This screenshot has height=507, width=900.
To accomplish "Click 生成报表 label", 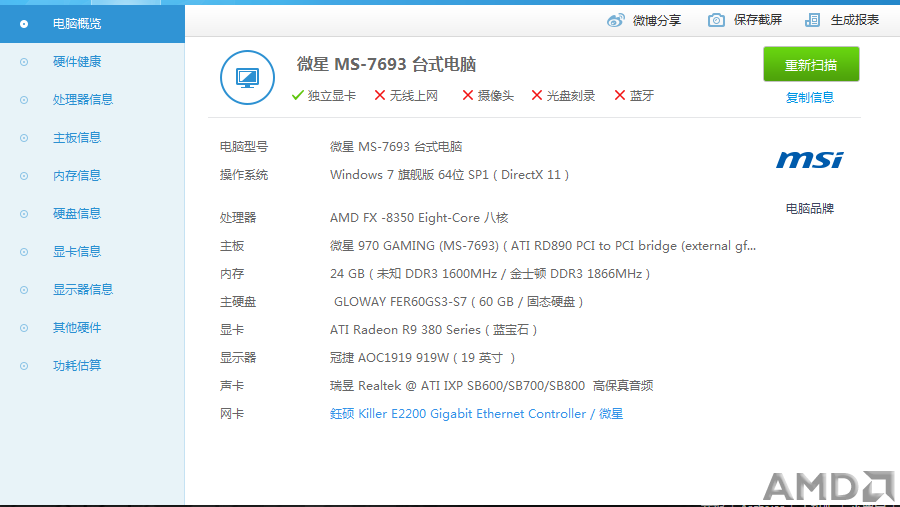I will tap(855, 20).
